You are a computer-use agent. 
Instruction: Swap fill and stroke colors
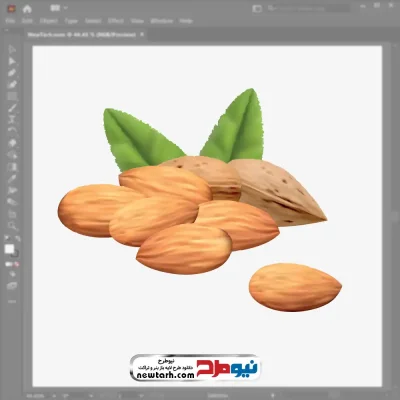pyautogui.click(x=18, y=239)
